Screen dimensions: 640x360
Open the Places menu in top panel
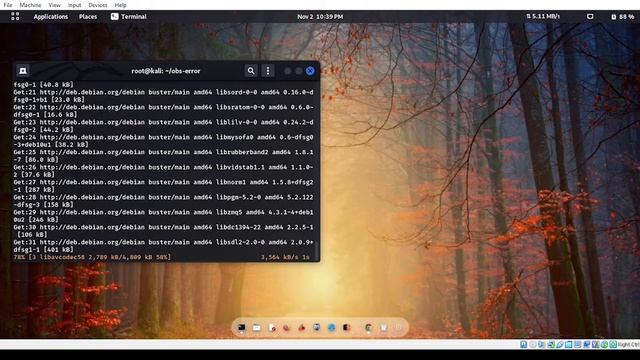click(x=88, y=17)
